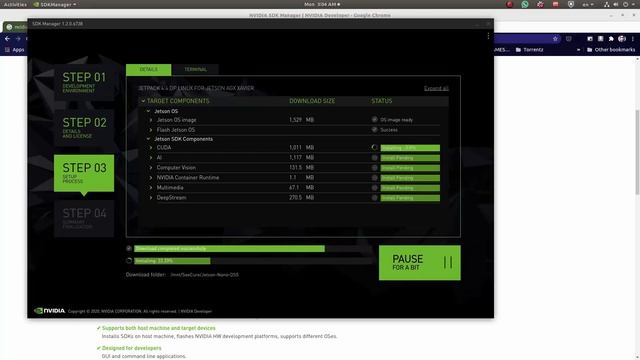Click the overall installing spinner icon
Screen dimensions: 640x360
click(x=129, y=260)
